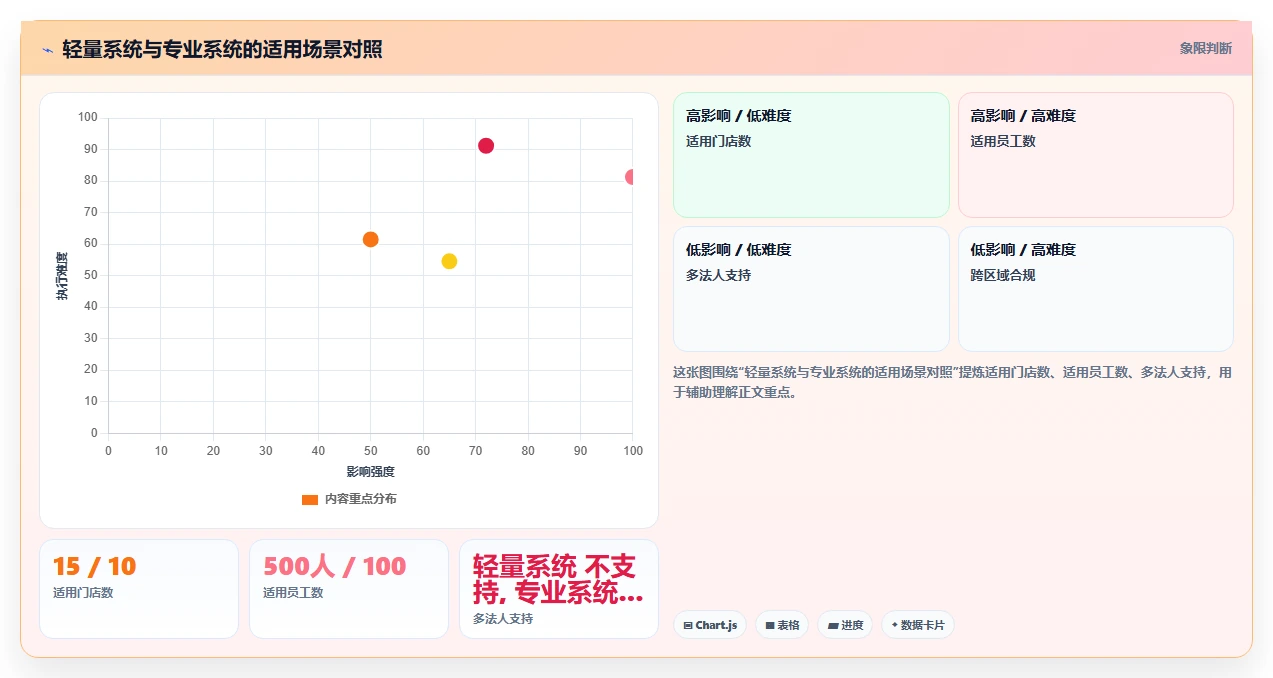Select the 高影响 / 高难度 quadrant card
1273x678 pixels.
click(x=1095, y=155)
